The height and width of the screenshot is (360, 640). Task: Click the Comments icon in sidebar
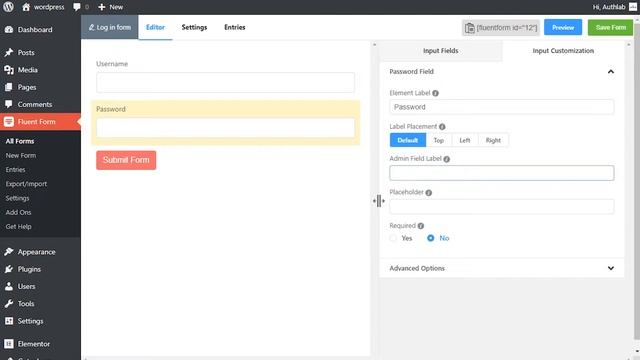(x=9, y=104)
